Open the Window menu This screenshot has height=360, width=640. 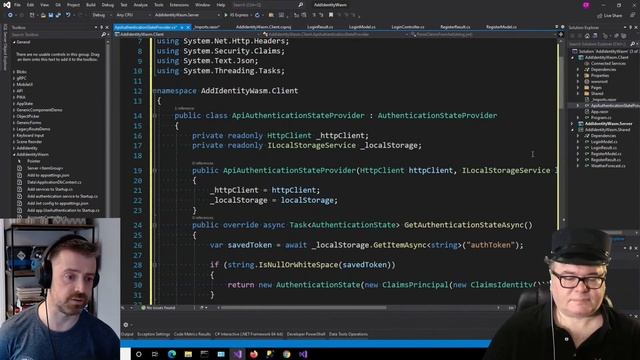tap(202, 5)
